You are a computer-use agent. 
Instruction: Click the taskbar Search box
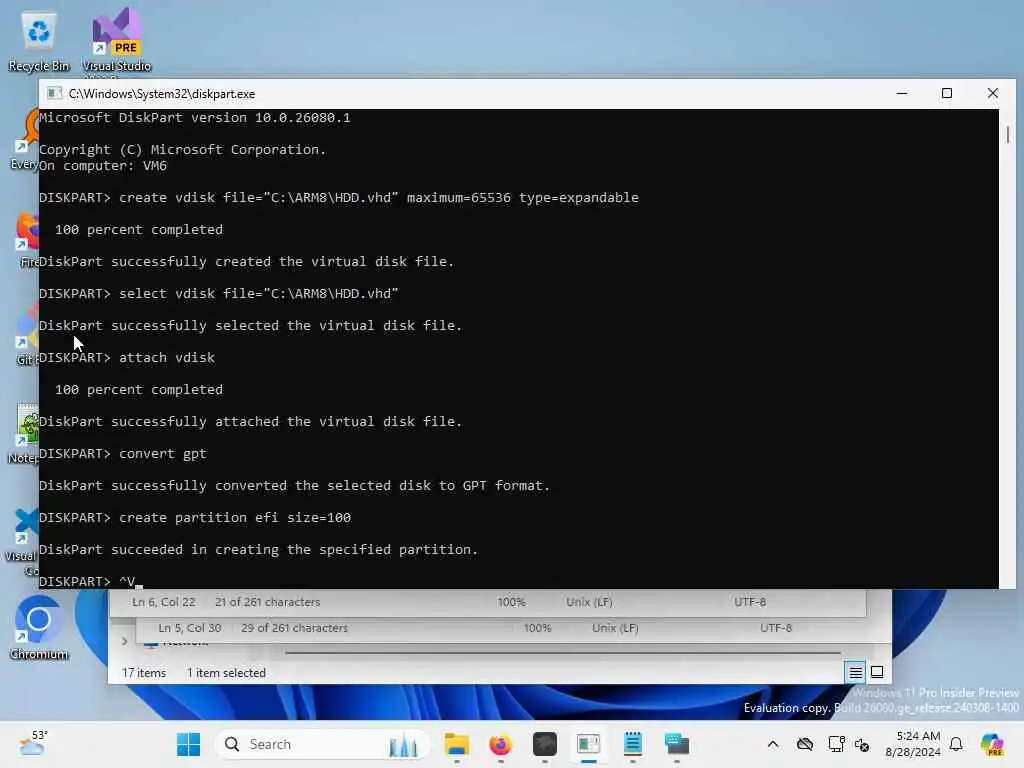(323, 744)
